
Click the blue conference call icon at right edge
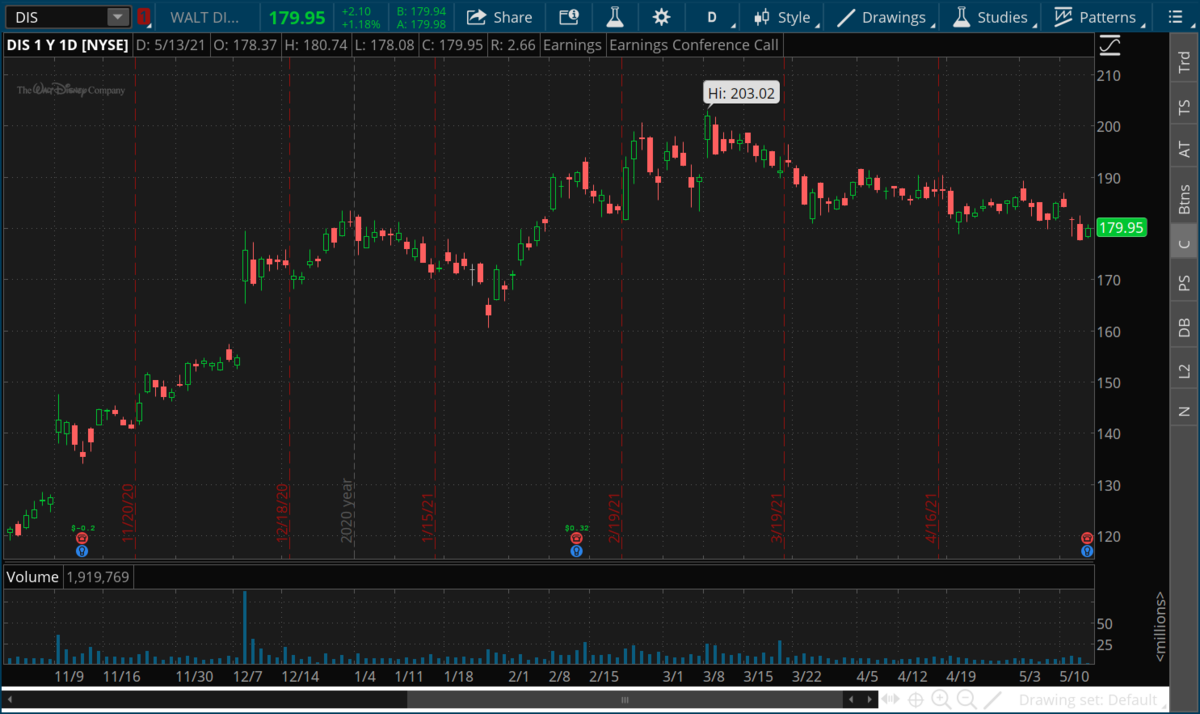click(1086, 550)
